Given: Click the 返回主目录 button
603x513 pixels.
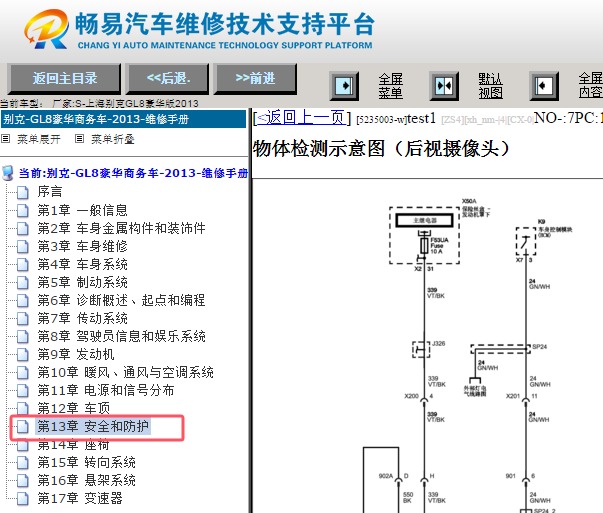Looking at the screenshot, I should (x=64, y=79).
